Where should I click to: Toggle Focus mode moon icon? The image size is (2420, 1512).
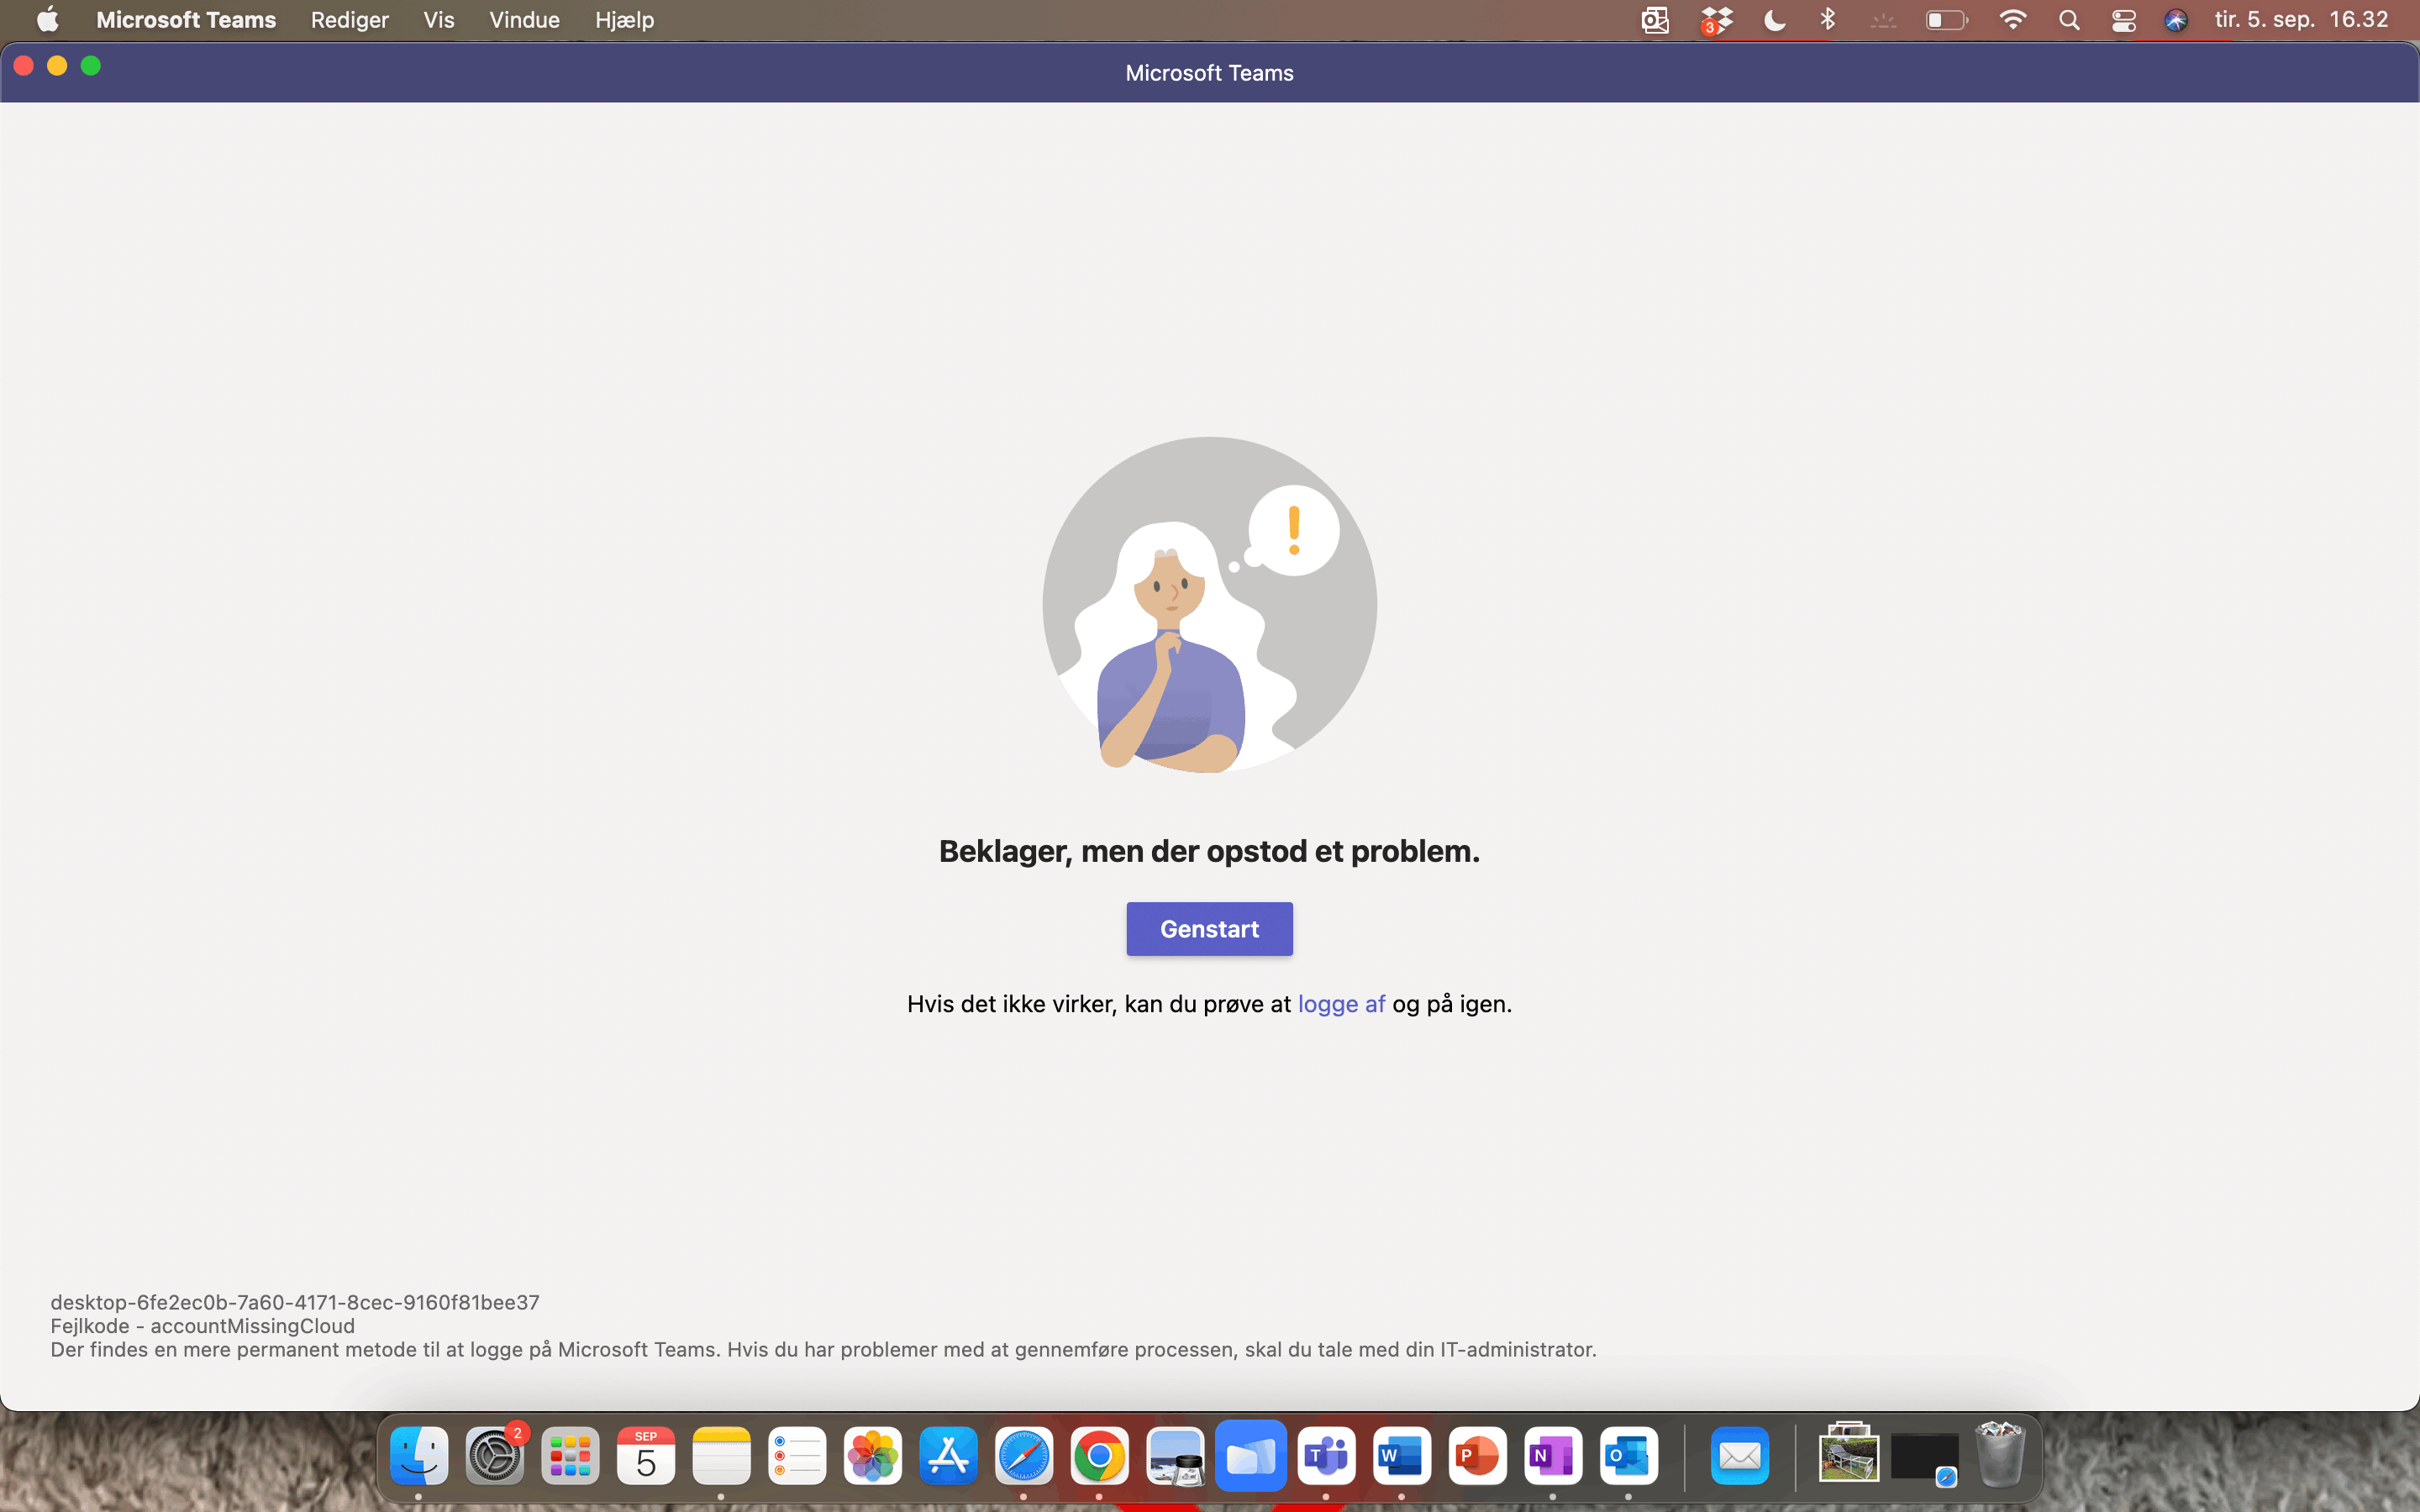point(1774,20)
